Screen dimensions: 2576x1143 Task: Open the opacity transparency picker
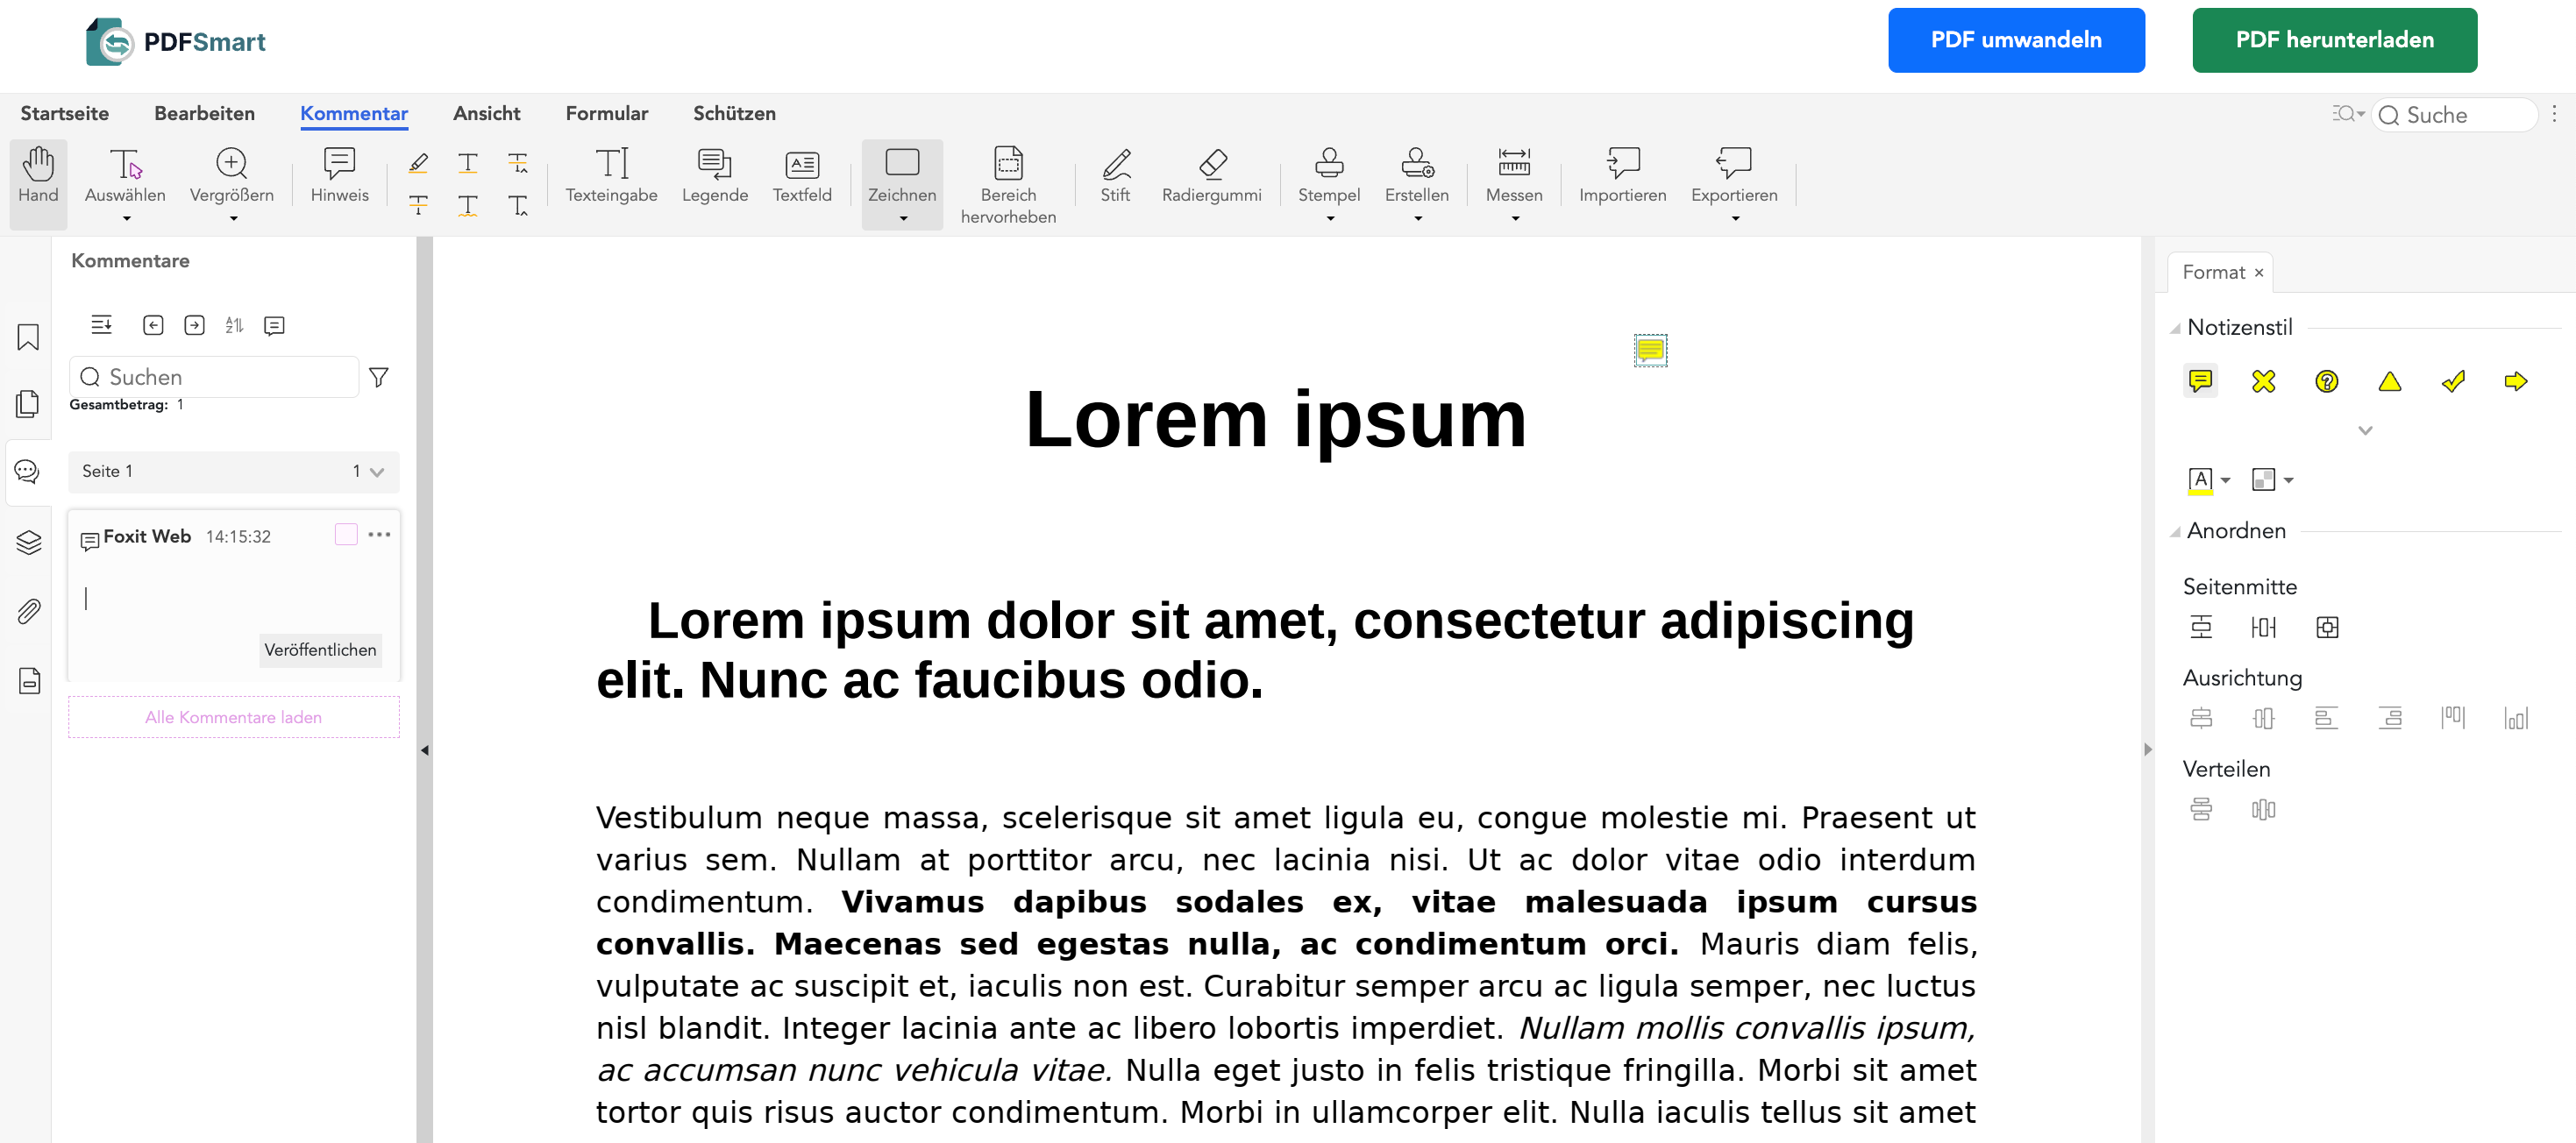click(x=2271, y=481)
